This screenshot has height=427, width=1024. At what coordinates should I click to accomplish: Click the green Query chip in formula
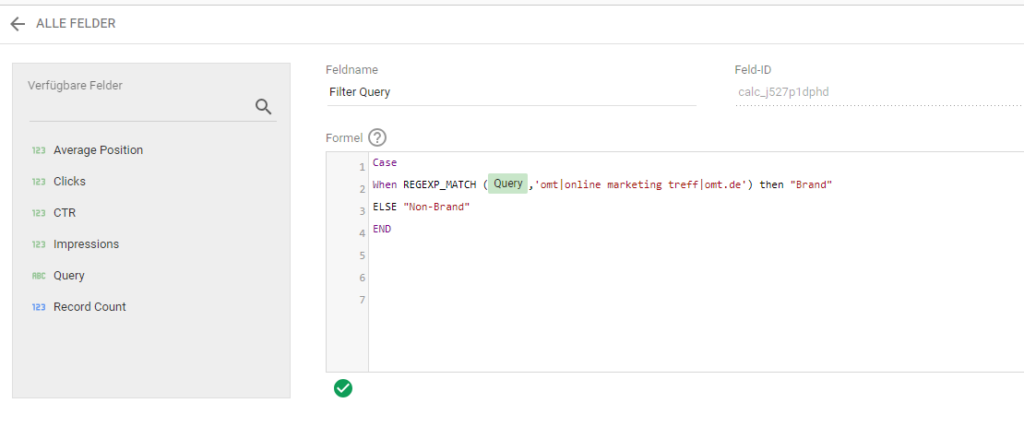coord(508,184)
